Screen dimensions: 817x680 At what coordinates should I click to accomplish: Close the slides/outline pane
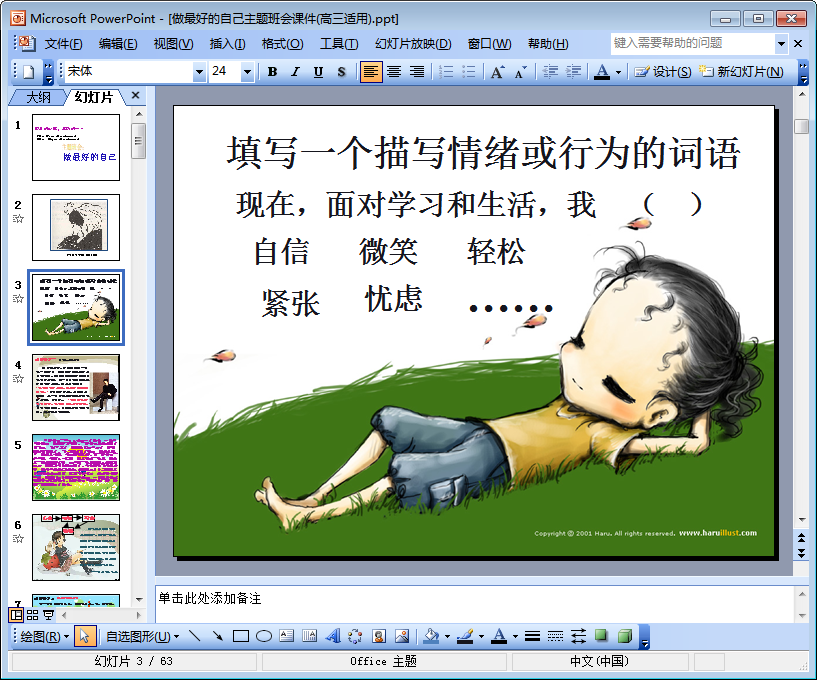[x=135, y=95]
